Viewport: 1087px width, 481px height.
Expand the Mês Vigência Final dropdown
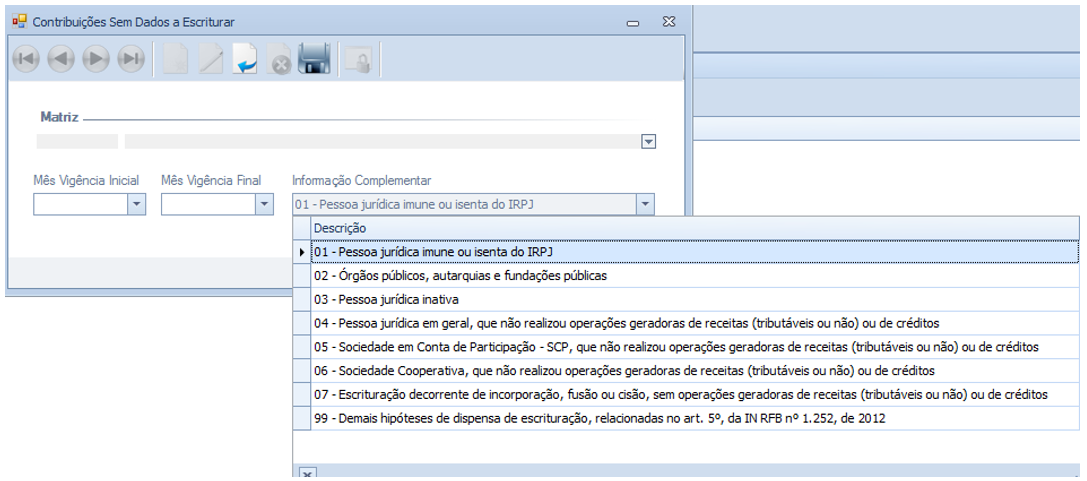pyautogui.click(x=263, y=204)
